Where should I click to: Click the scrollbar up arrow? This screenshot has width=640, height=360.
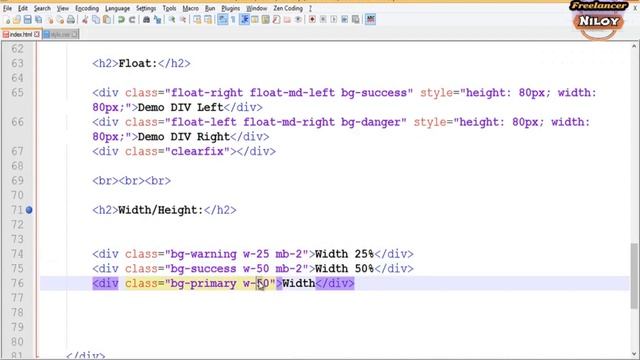pyautogui.click(x=634, y=46)
